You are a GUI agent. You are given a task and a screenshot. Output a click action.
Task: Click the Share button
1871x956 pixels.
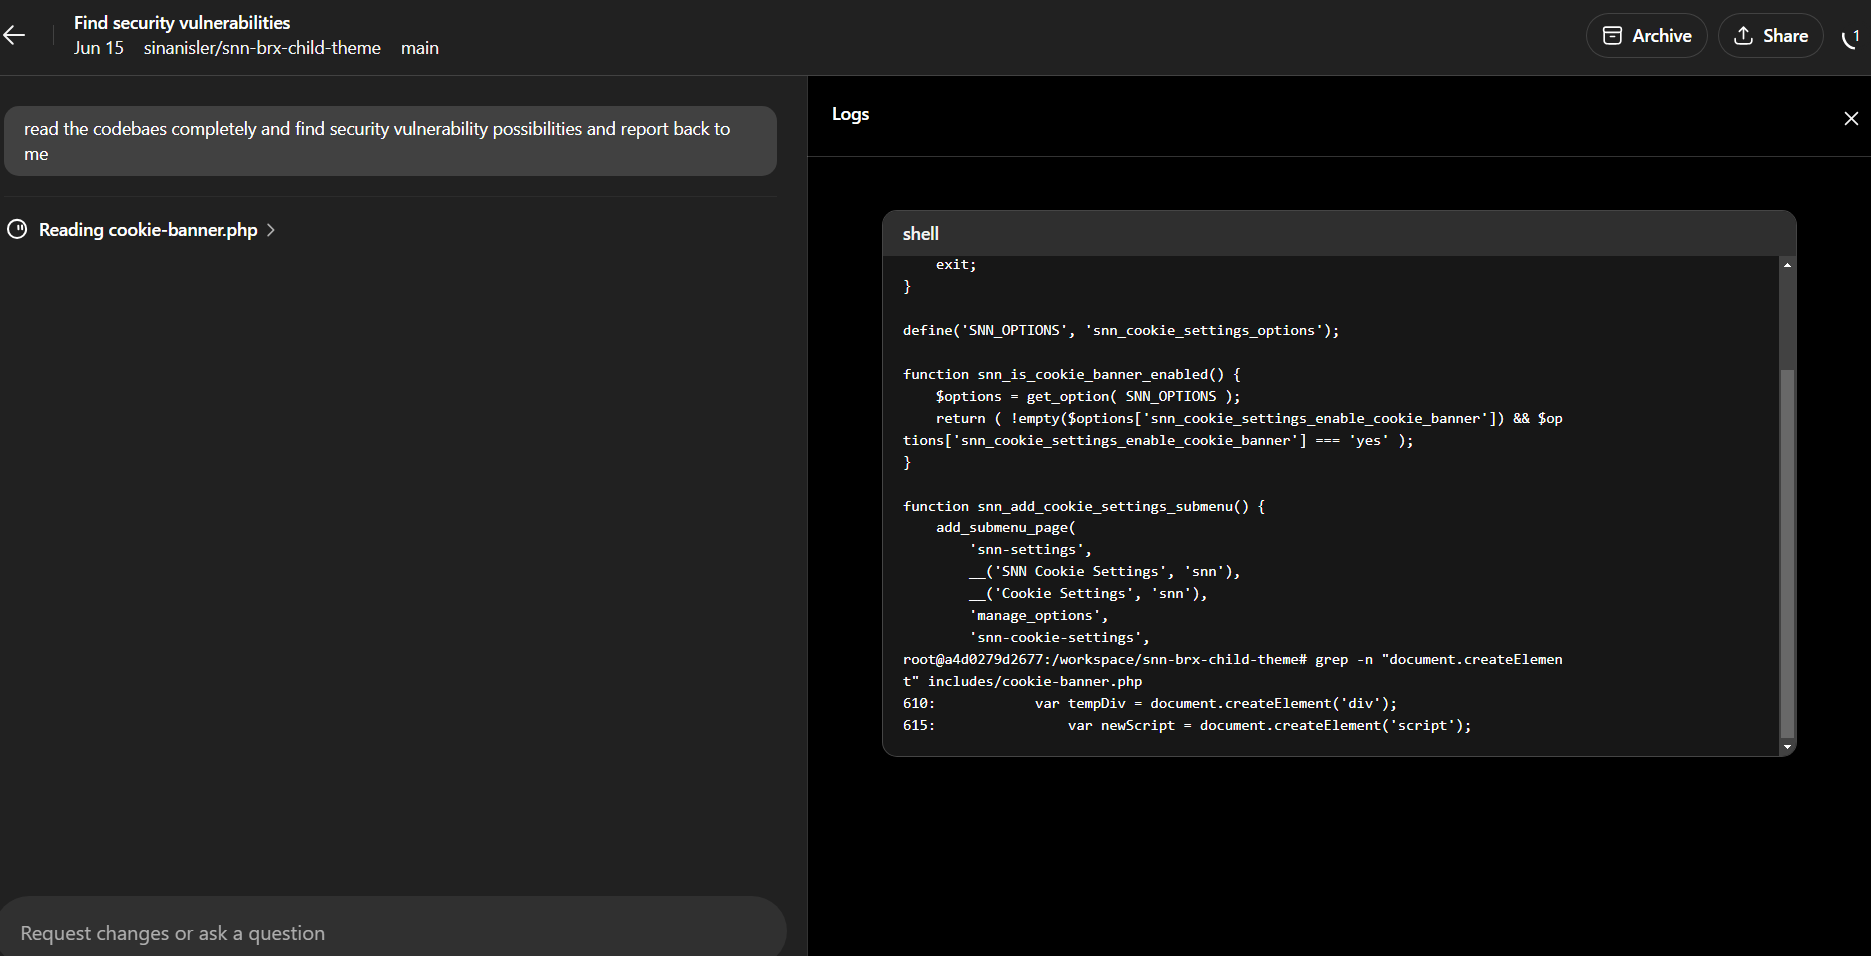click(1770, 36)
